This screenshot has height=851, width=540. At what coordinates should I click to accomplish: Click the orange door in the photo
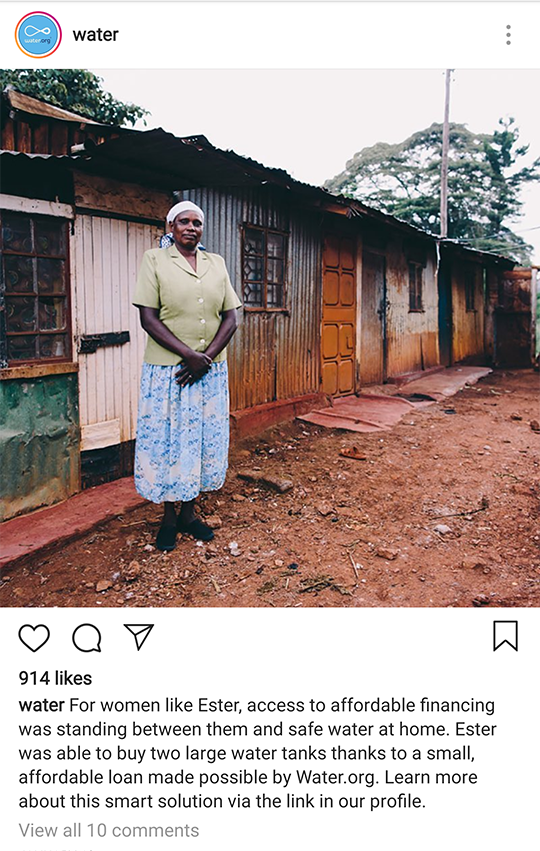tap(339, 315)
